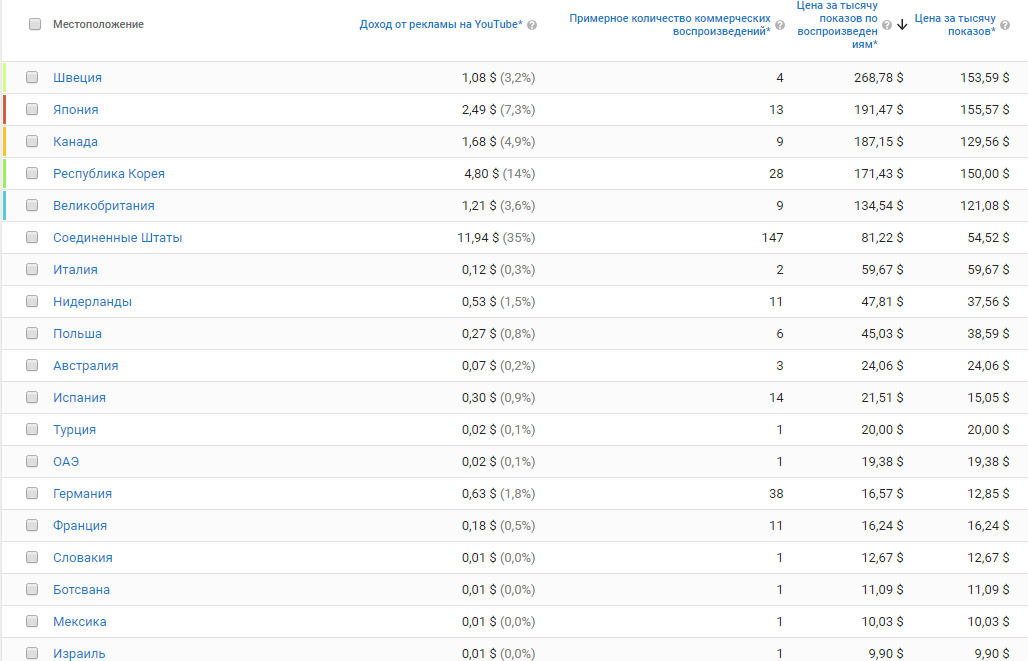Check the Республика Корея row checkbox
Viewport: 1028px width, 661px height.
tap(32, 173)
